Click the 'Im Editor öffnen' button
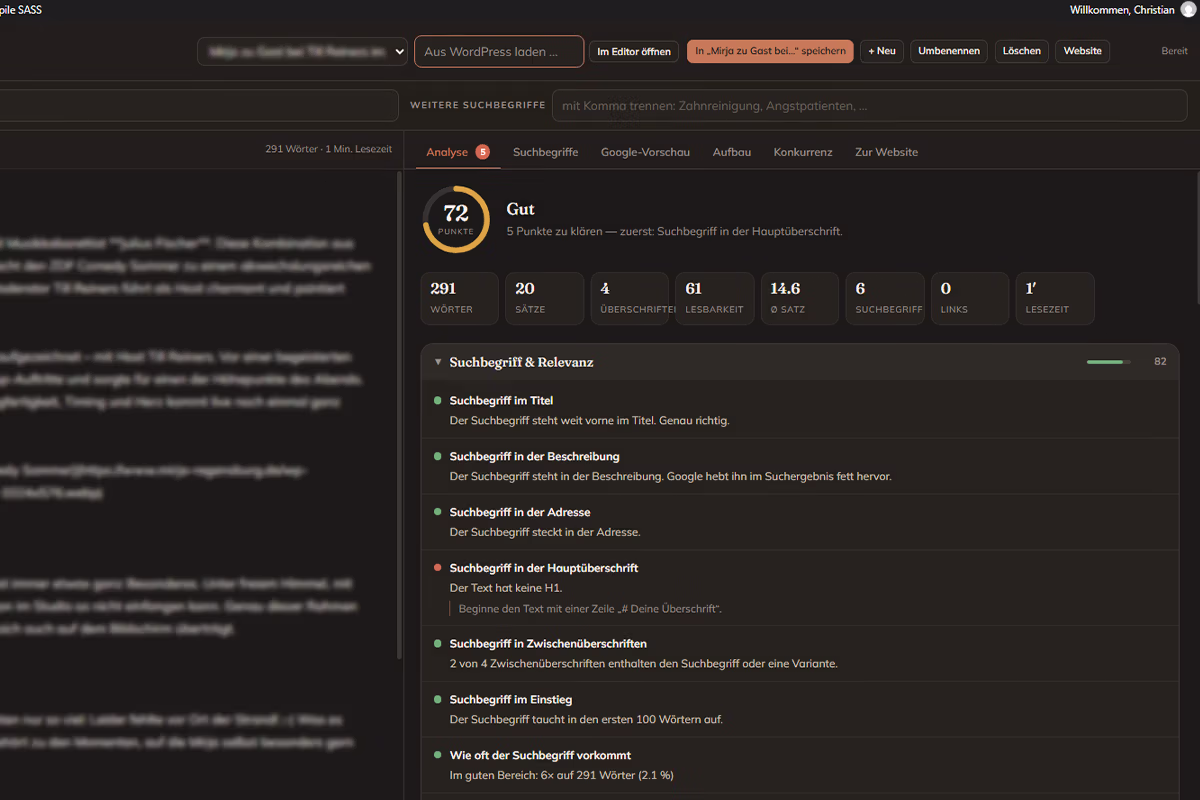Image resolution: width=1200 pixels, height=800 pixels. [634, 51]
